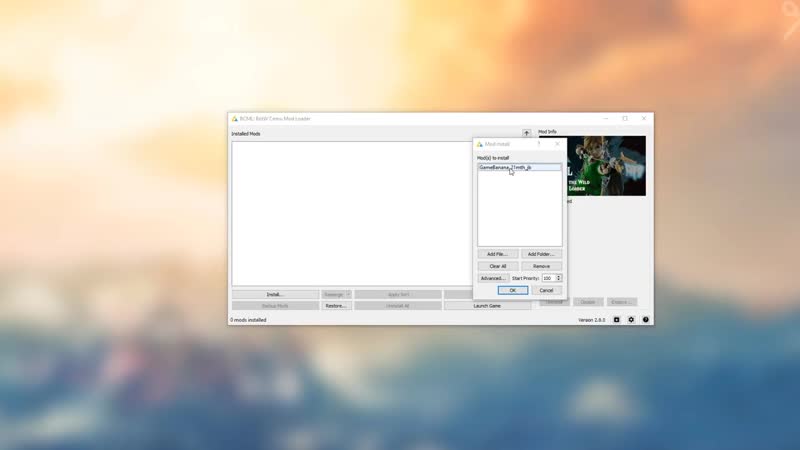Click the Start Priority value field

(x=548, y=278)
